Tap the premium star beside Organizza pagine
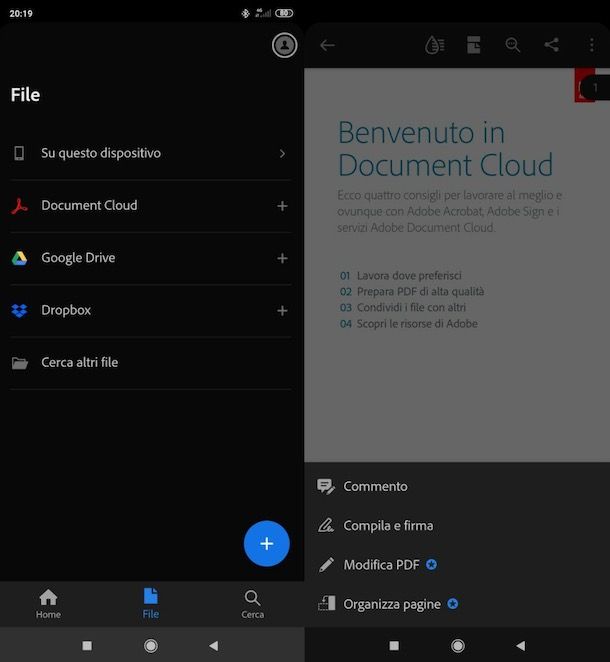 click(x=453, y=604)
